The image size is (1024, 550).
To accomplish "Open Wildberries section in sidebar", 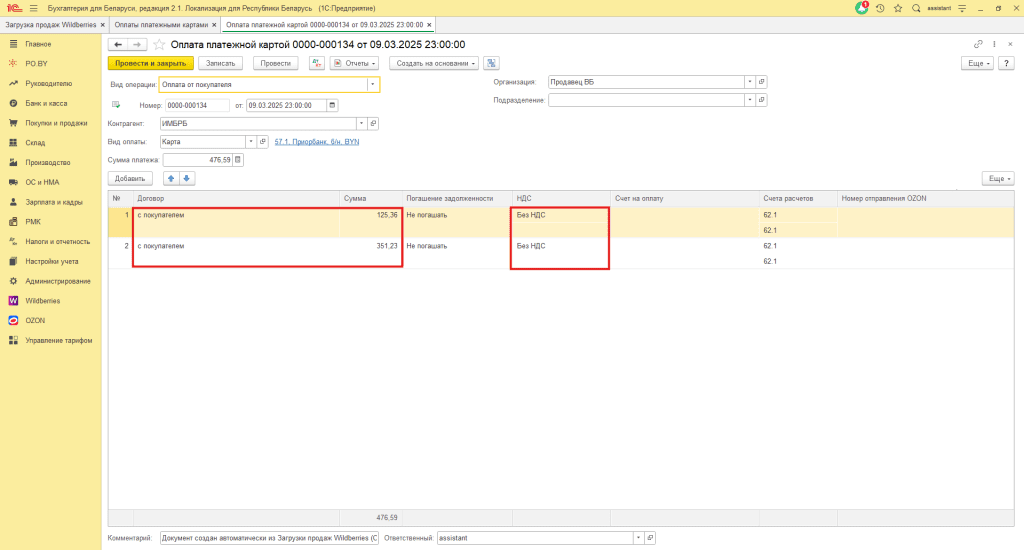I will tap(42, 300).
